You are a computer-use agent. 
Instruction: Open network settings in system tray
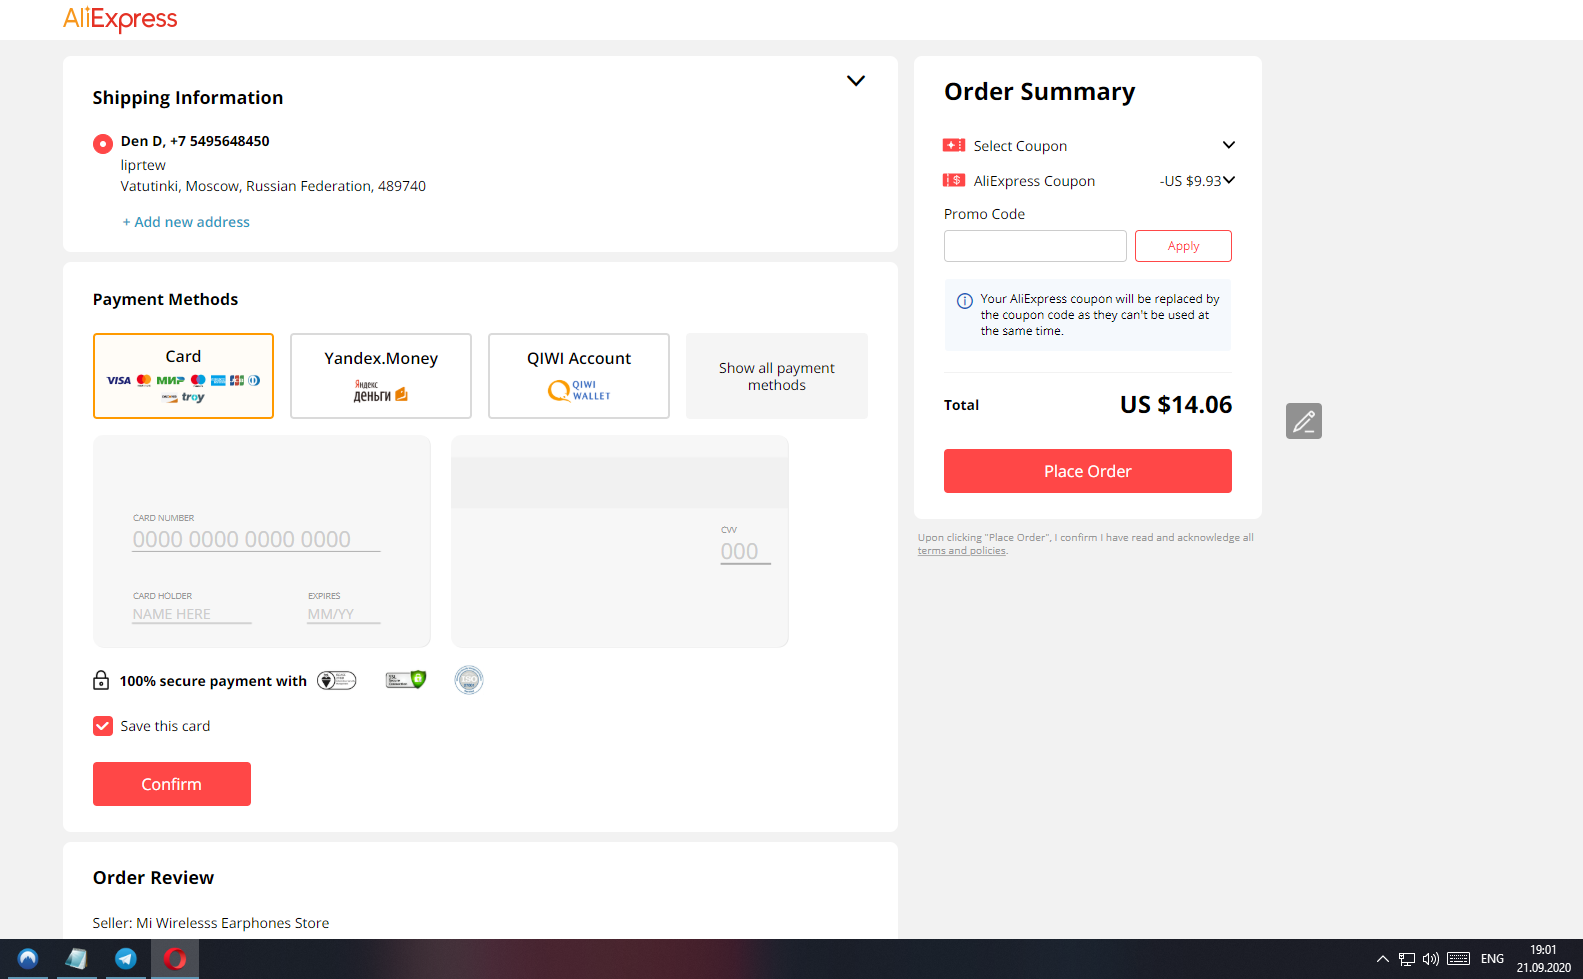tap(1407, 959)
